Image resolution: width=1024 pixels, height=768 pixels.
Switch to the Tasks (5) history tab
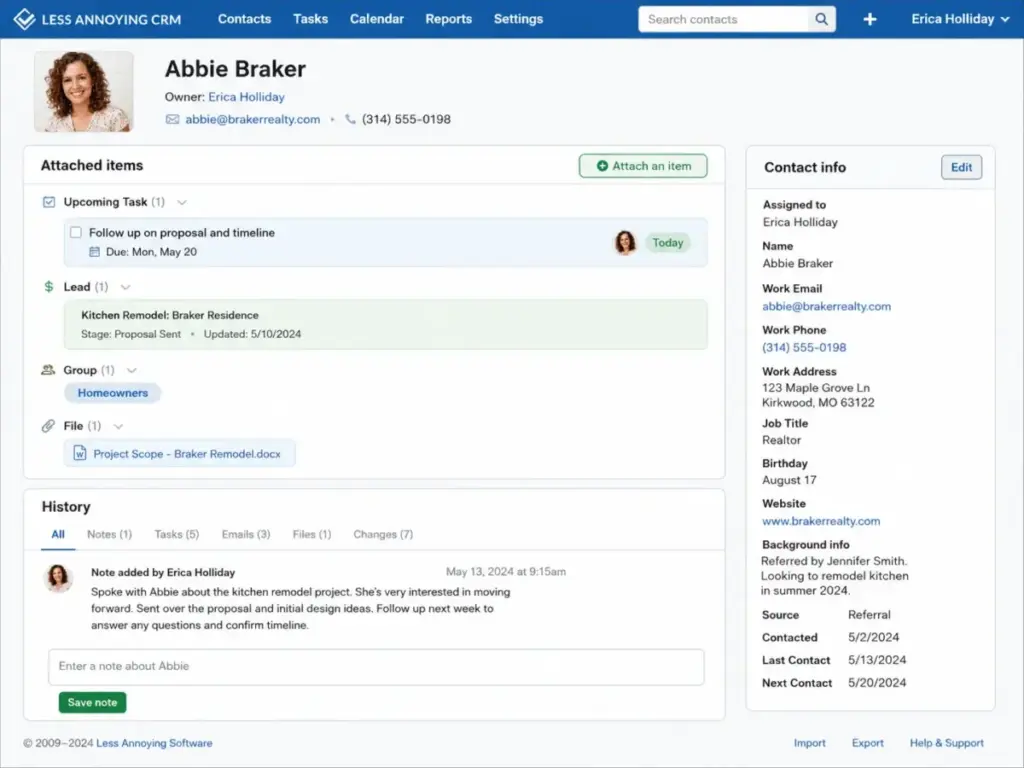(x=176, y=534)
